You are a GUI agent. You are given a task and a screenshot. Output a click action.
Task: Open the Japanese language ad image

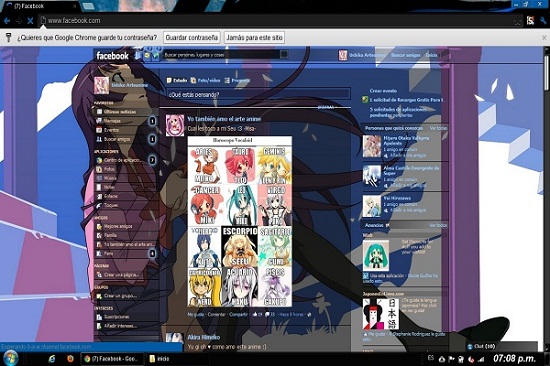[x=381, y=314]
